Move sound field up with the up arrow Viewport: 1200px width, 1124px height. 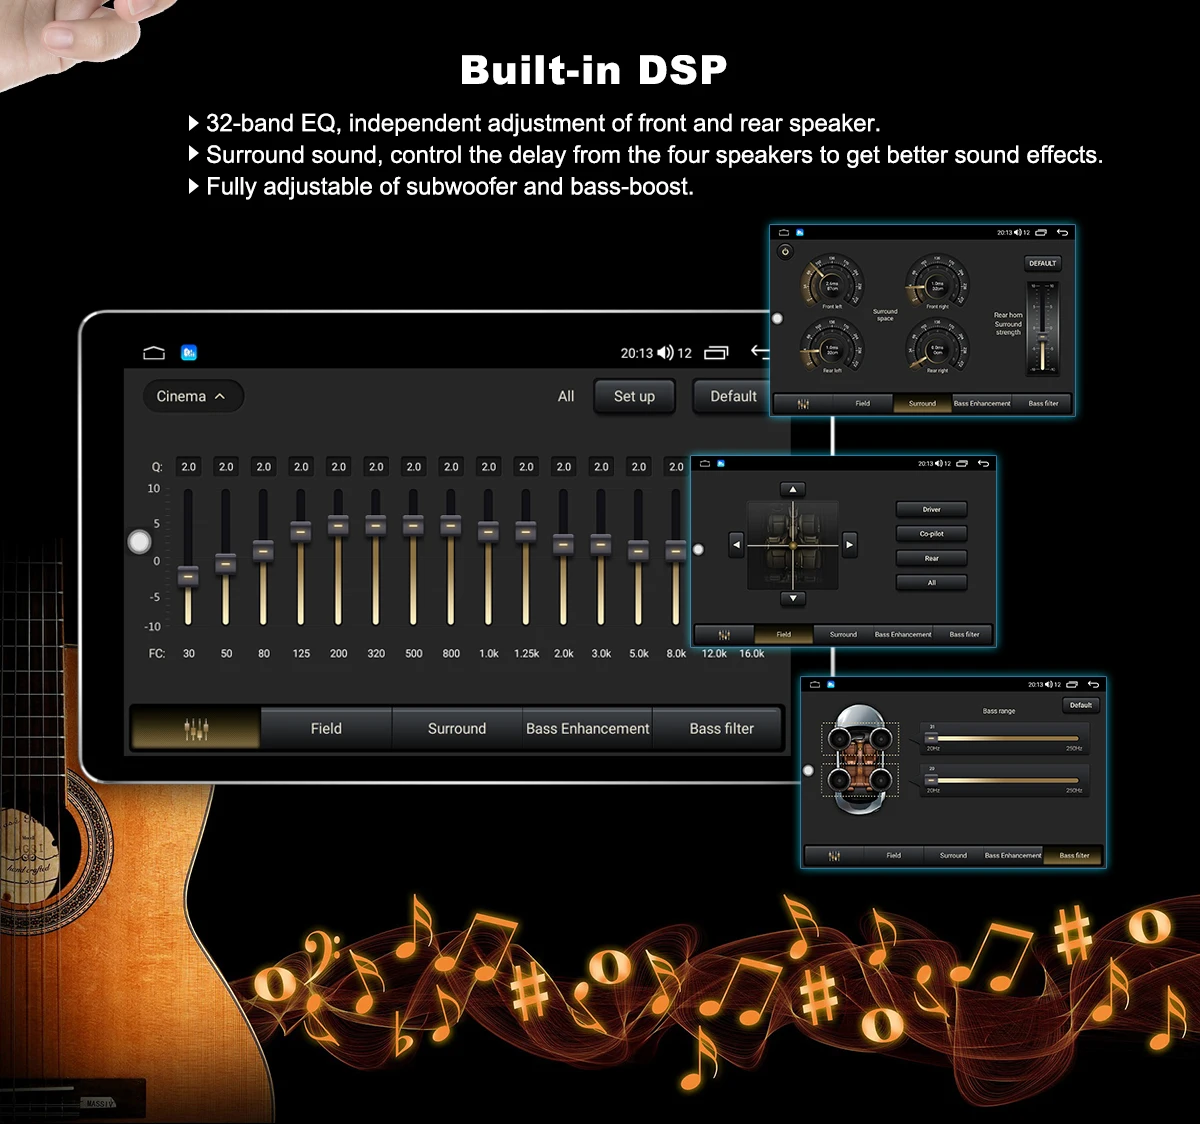pos(792,489)
